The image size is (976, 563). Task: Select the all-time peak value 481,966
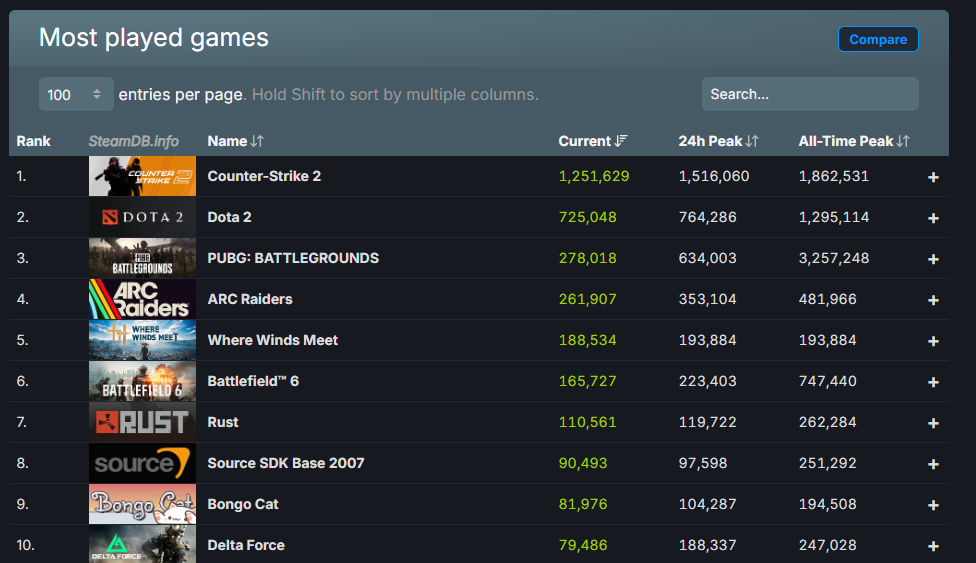pyautogui.click(x=827, y=300)
